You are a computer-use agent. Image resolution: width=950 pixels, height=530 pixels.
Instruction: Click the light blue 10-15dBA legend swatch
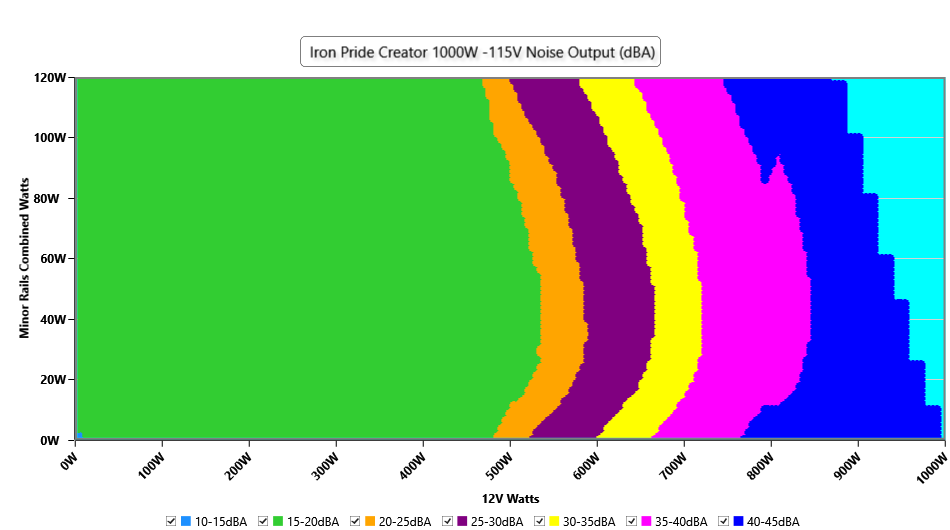click(x=186, y=522)
